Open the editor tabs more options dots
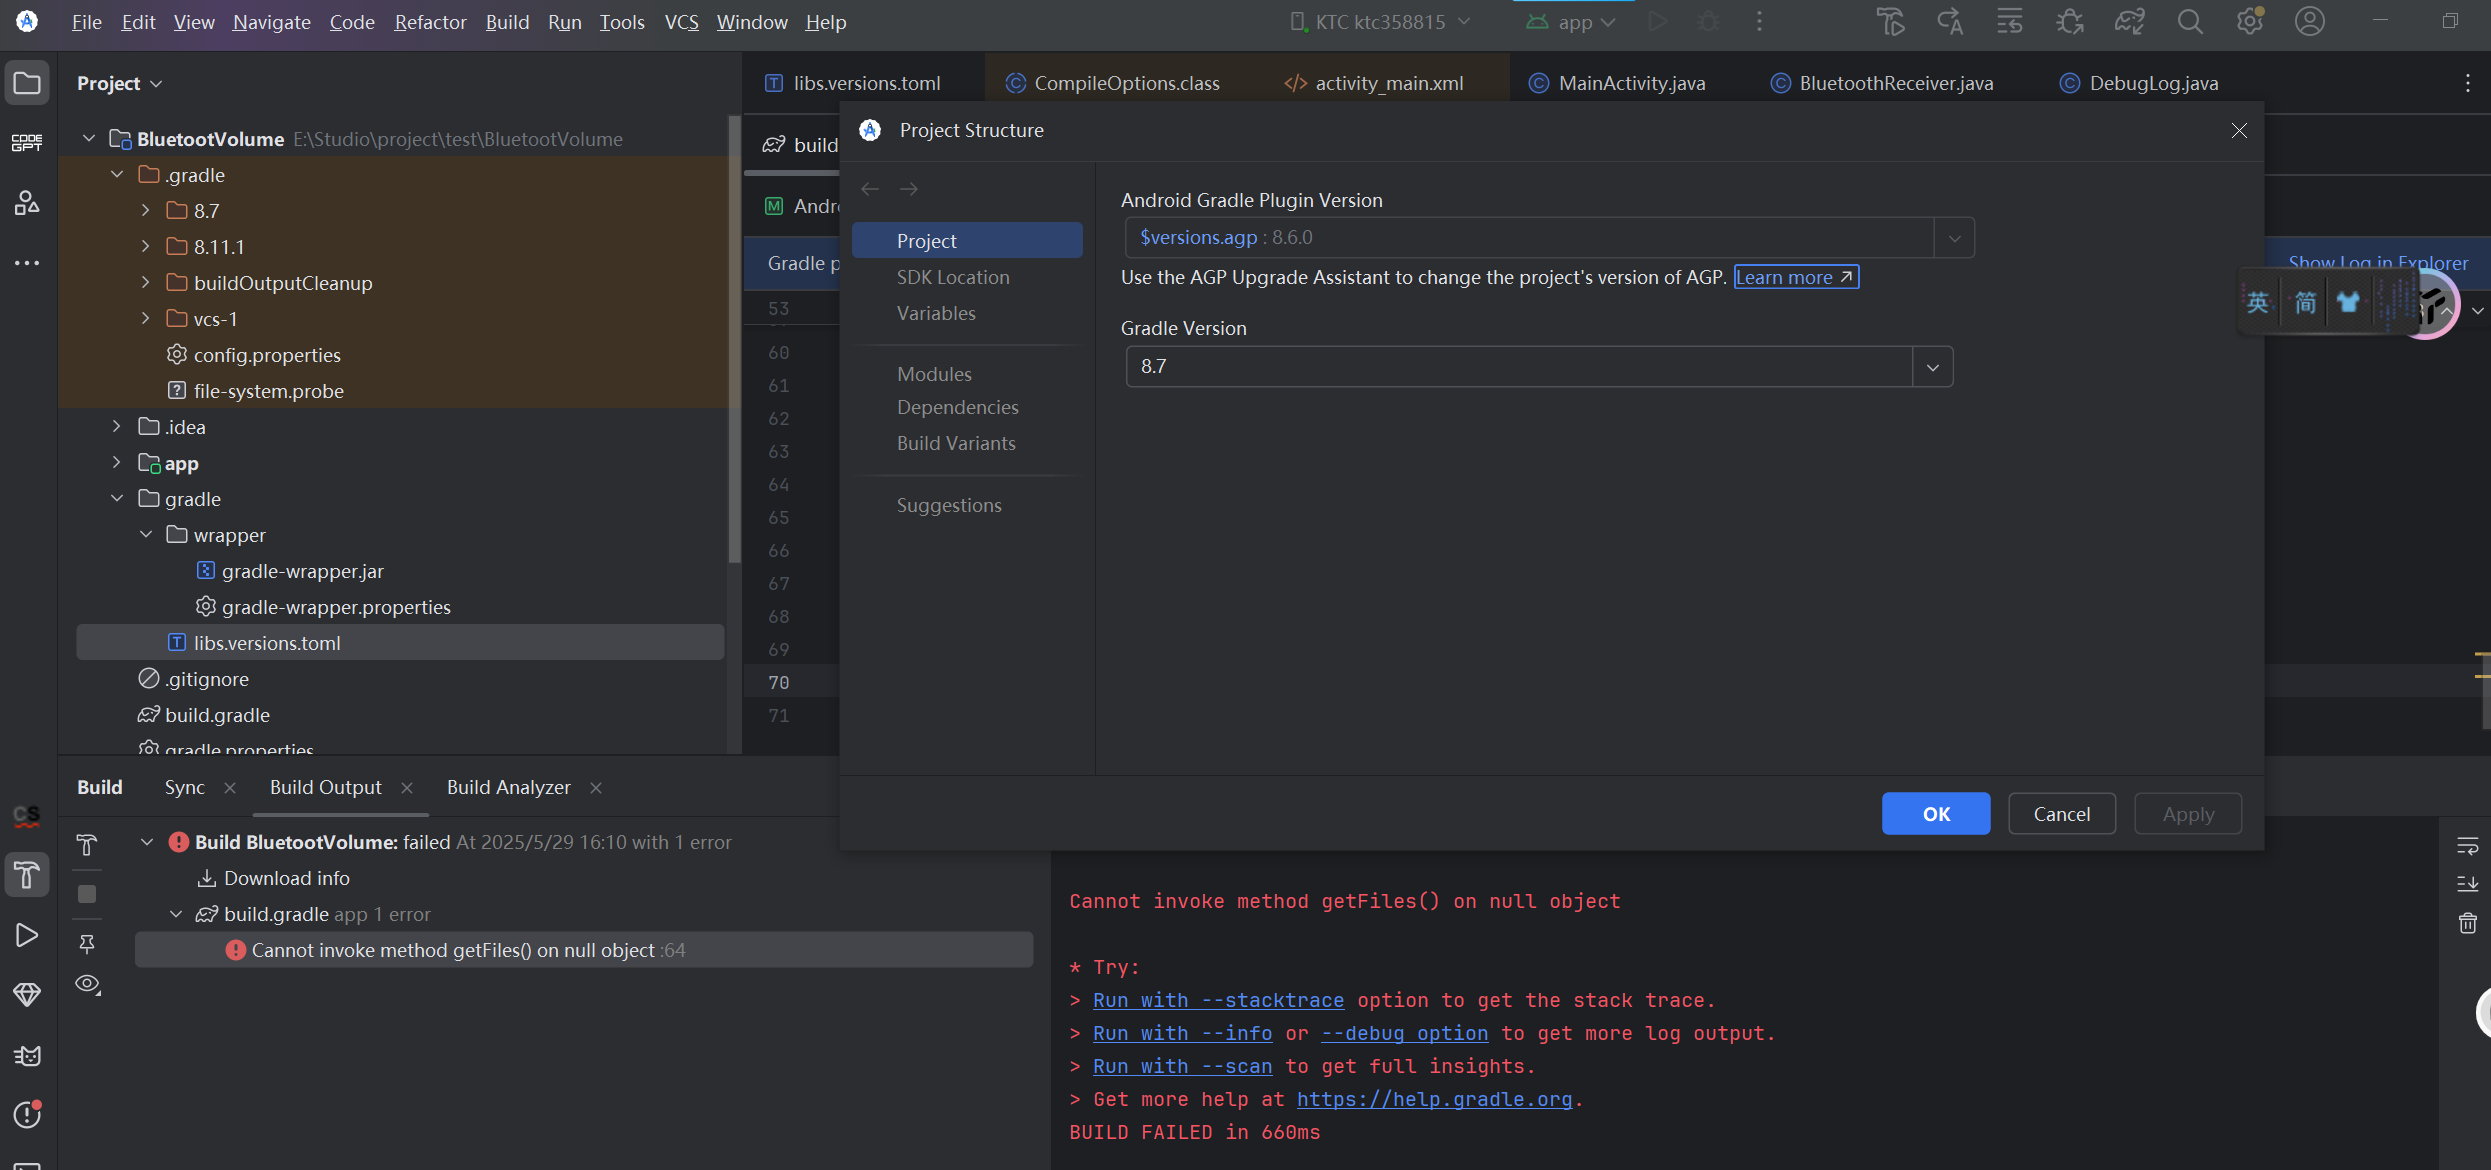The height and width of the screenshot is (1170, 2491). pos(2467,83)
